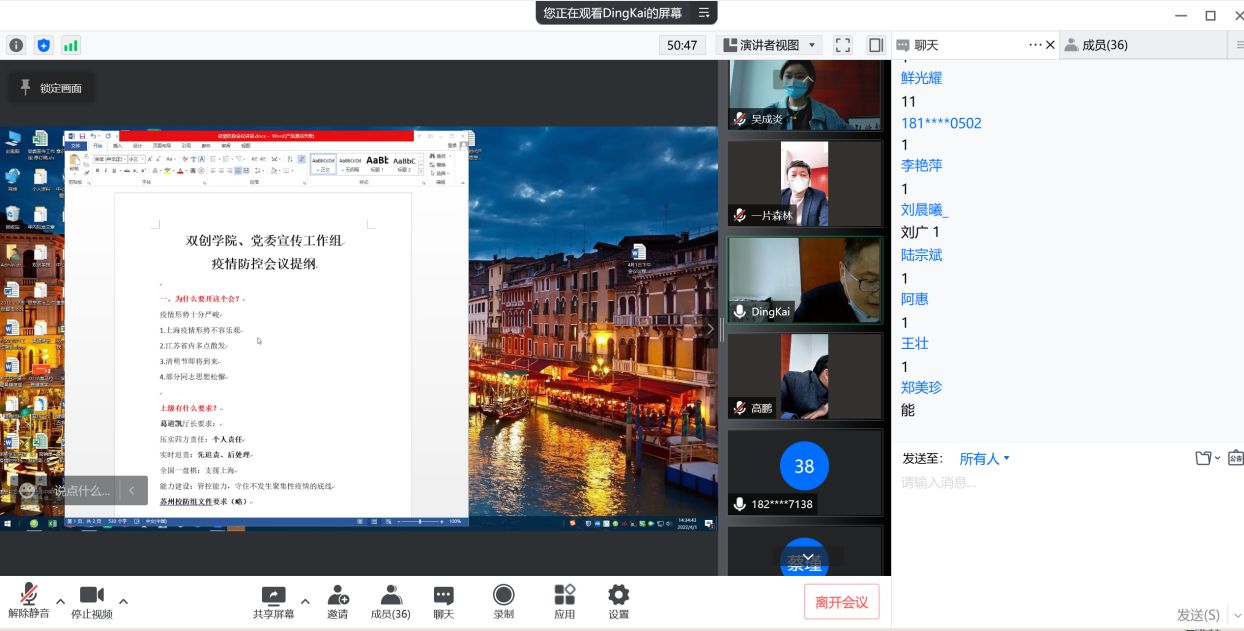This screenshot has height=631, width=1244.
Task: Expand audio options arrow beside 解除静音
Action: click(x=60, y=601)
